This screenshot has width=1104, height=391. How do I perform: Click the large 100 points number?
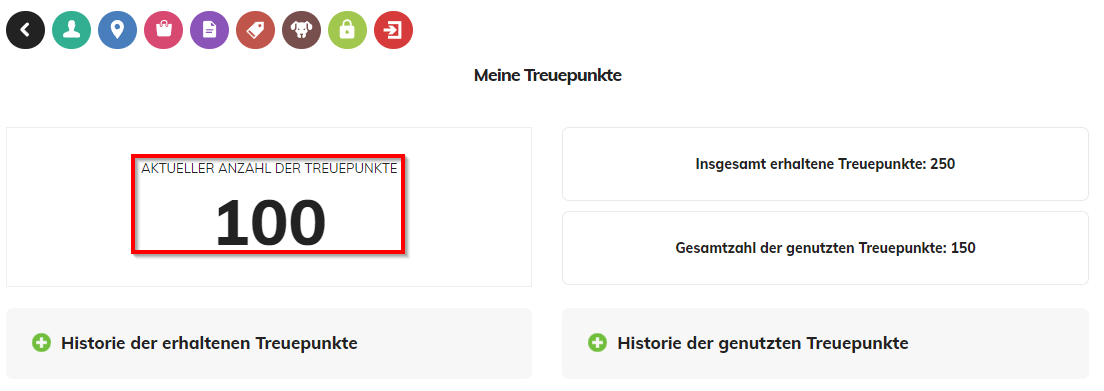pyautogui.click(x=270, y=223)
